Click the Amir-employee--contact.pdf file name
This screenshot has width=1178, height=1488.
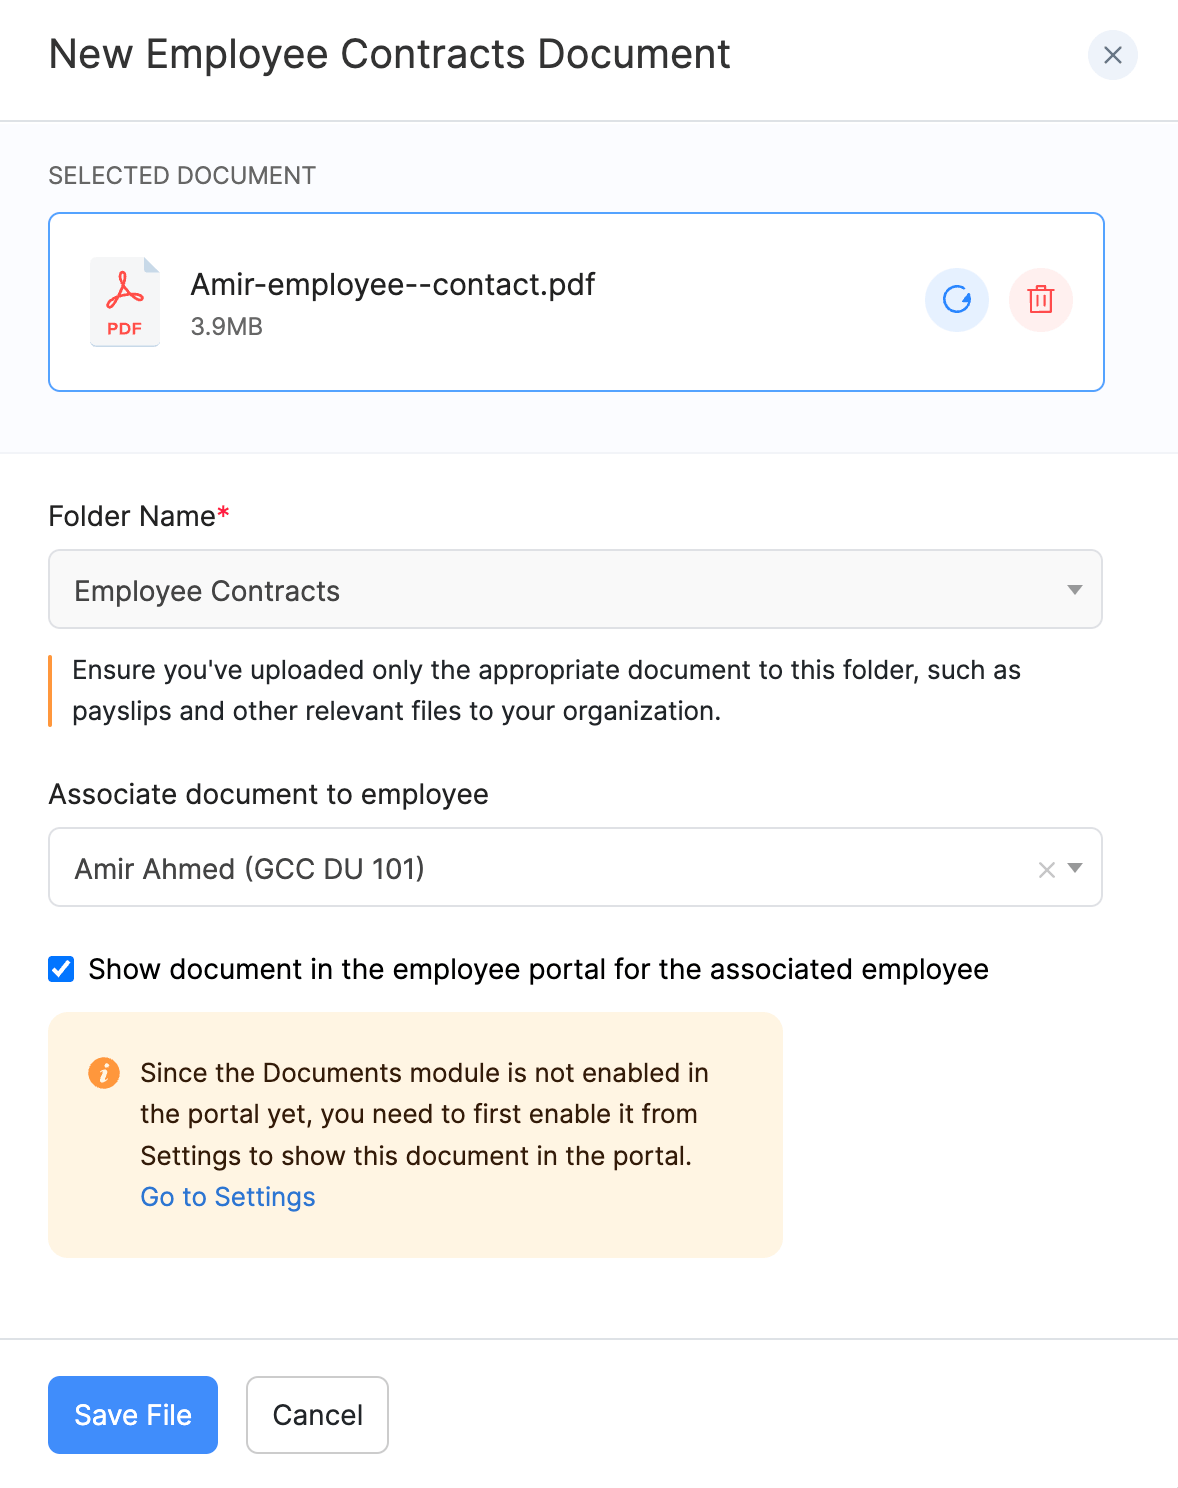[393, 285]
